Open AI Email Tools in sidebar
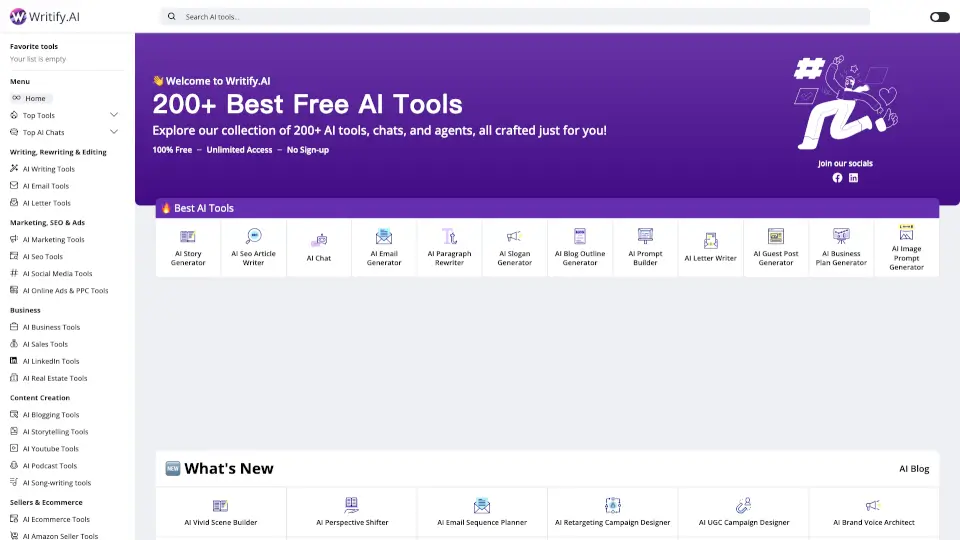This screenshot has width=960, height=540. click(45, 186)
